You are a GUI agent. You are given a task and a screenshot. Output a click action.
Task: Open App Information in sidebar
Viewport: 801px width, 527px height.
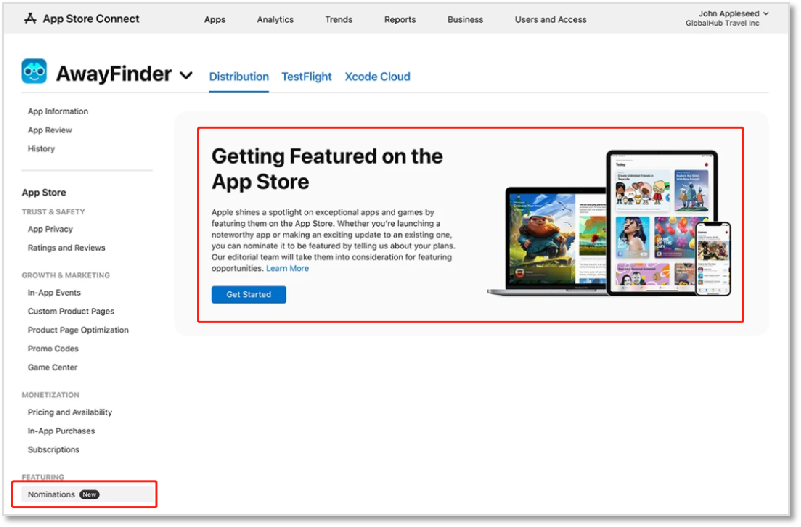[x=58, y=111]
